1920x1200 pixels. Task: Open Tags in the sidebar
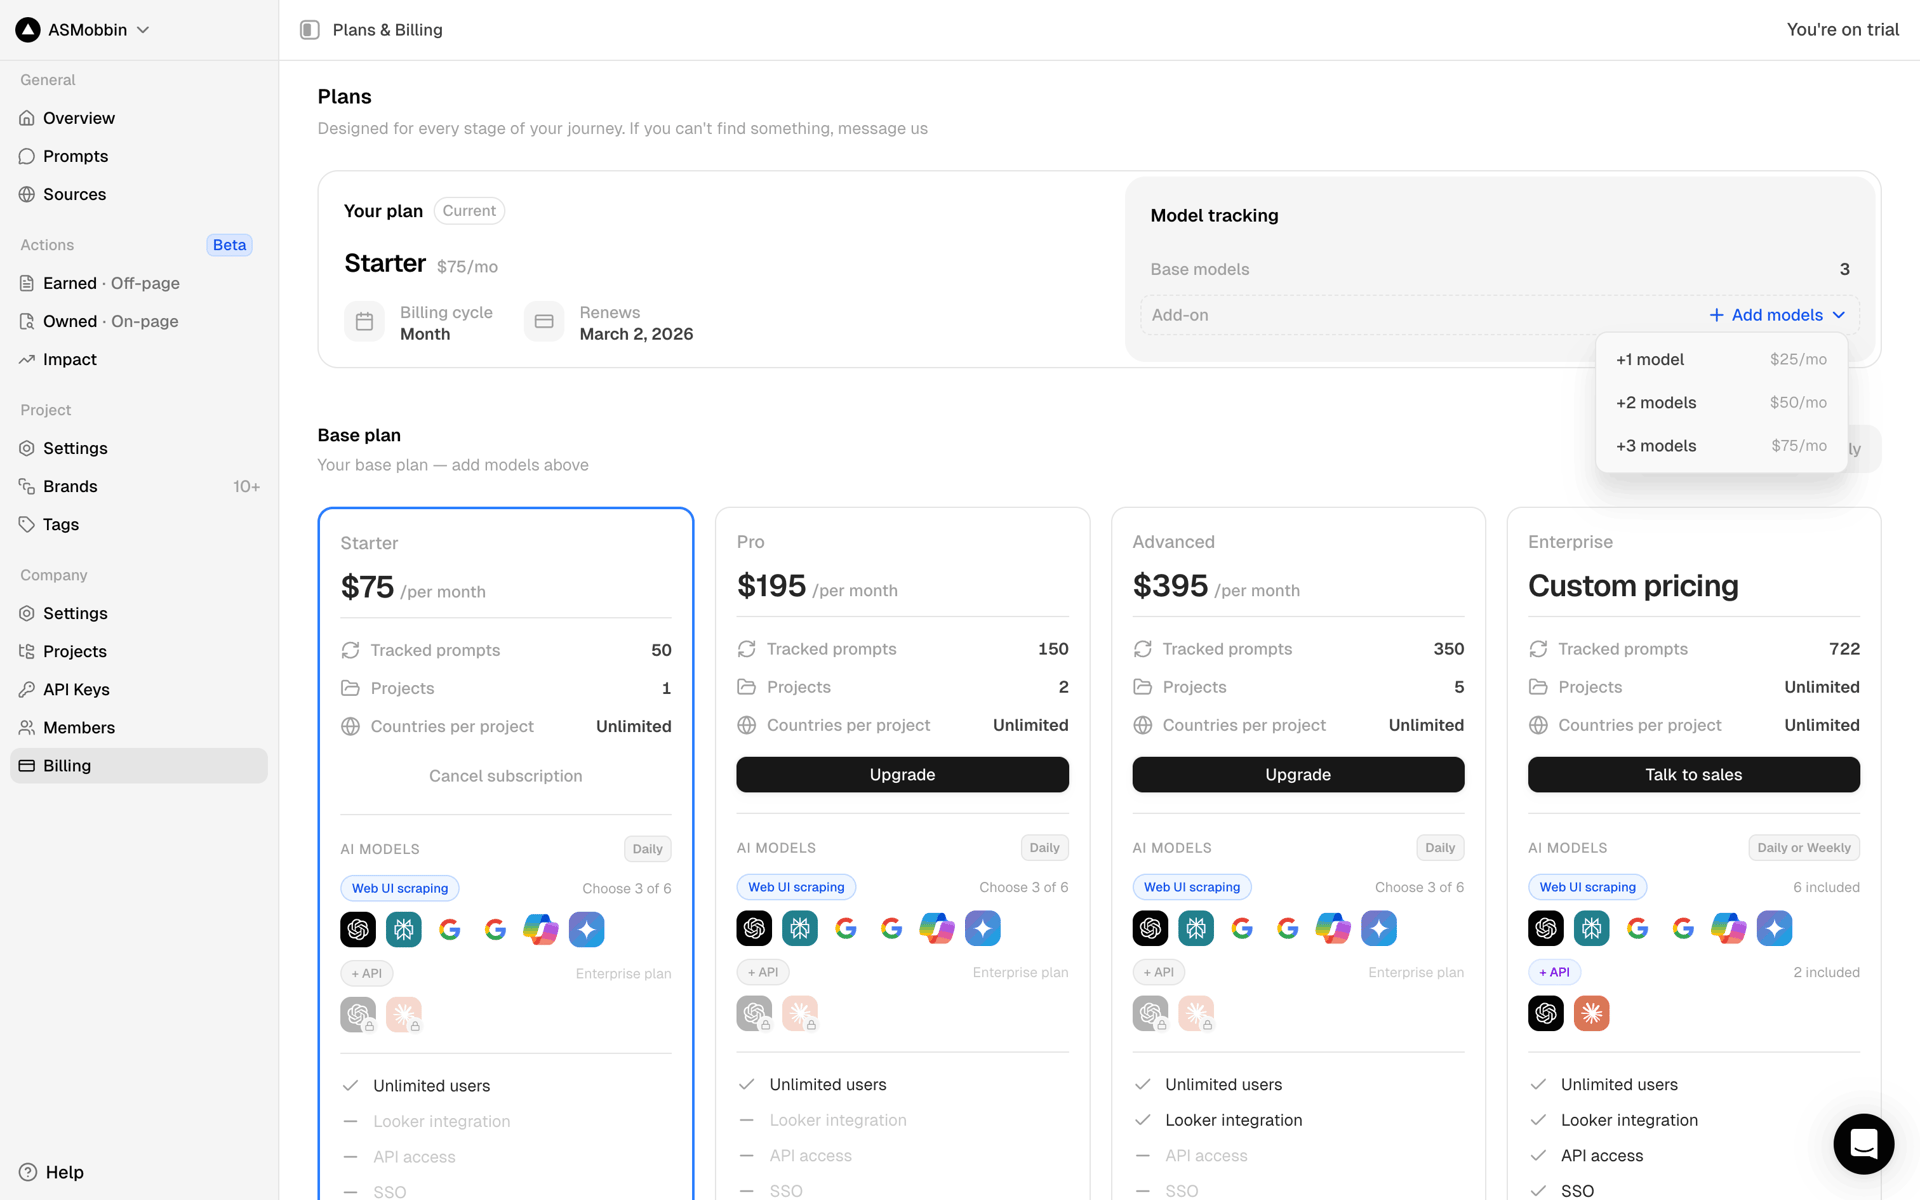click(139, 524)
